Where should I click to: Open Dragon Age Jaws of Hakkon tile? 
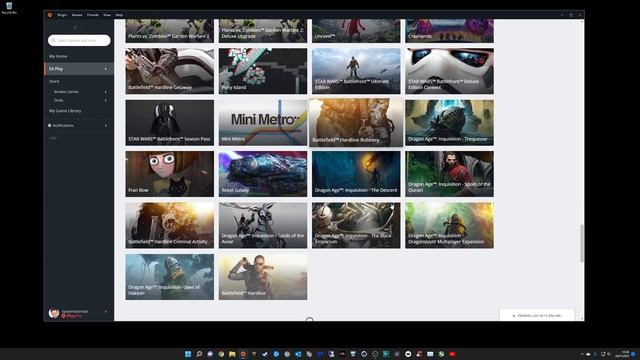pyautogui.click(x=169, y=277)
